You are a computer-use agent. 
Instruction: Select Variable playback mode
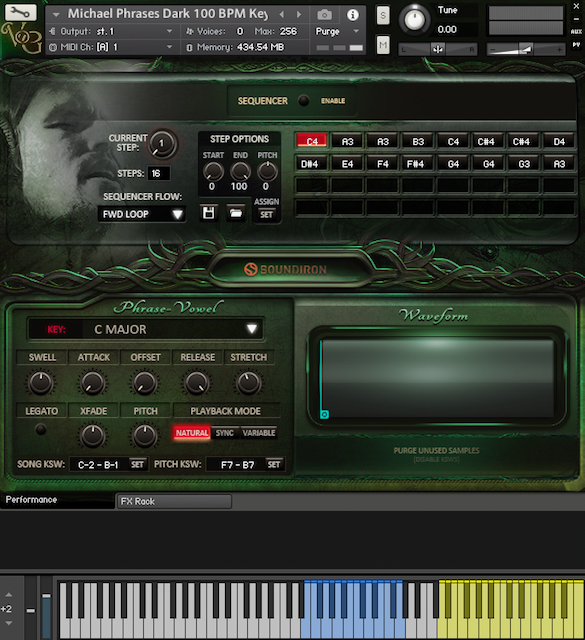[x=259, y=433]
